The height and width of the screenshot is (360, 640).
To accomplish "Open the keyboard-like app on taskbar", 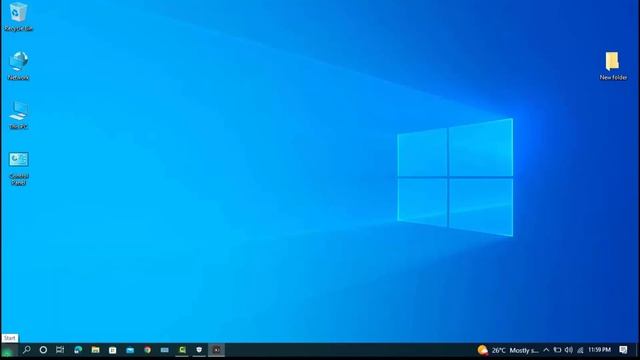I will pos(164,350).
